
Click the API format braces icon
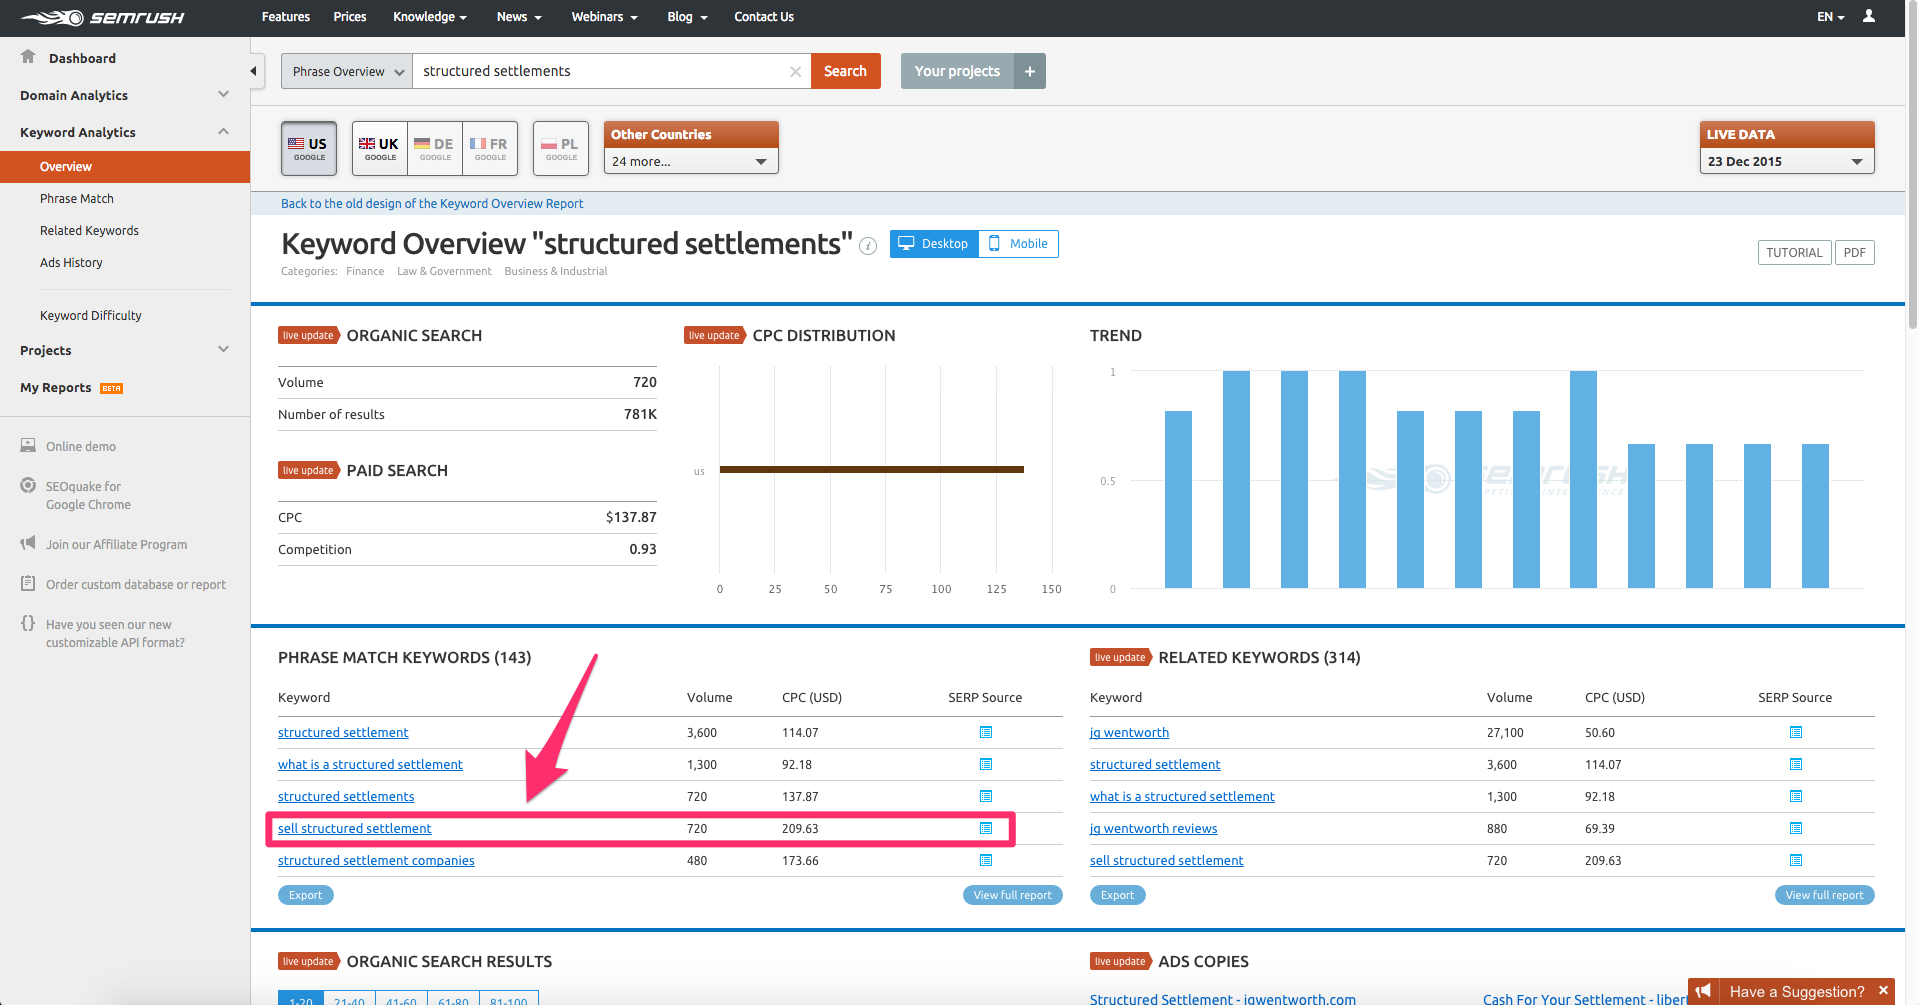(28, 623)
